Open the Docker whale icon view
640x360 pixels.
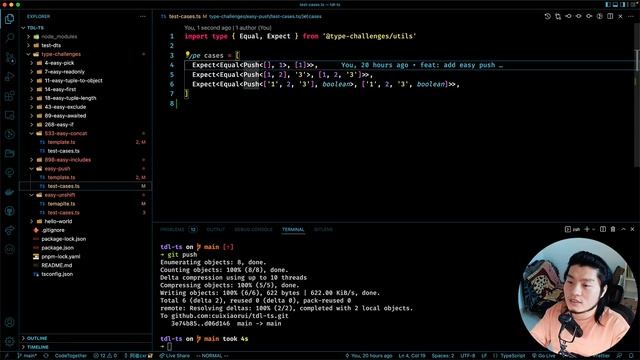[9, 192]
